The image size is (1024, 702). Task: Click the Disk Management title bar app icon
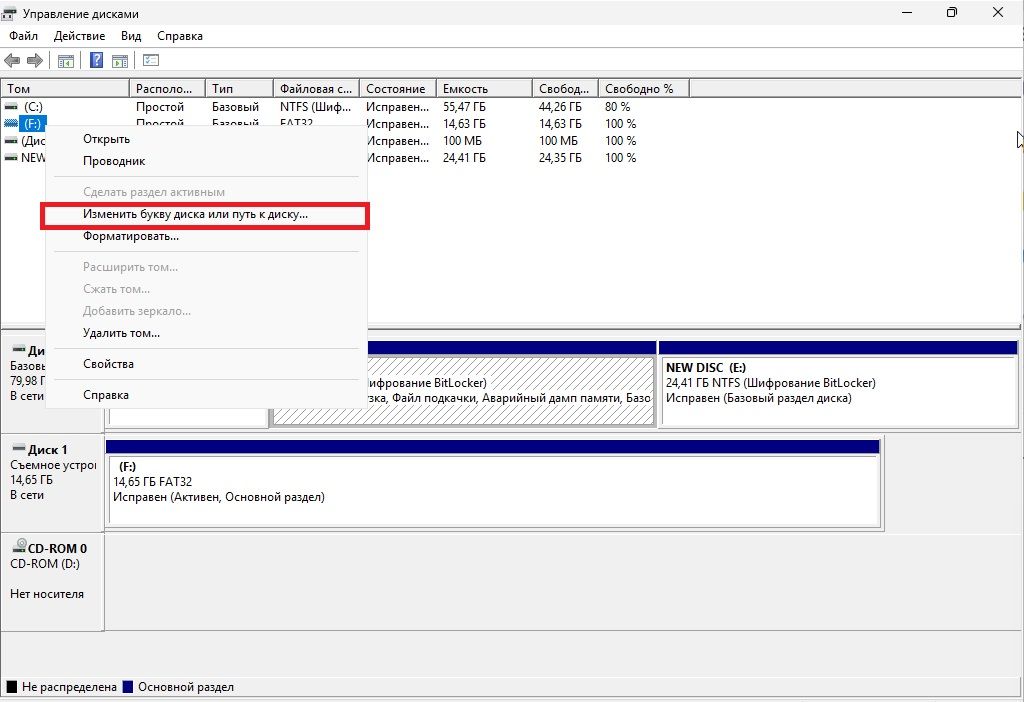[x=9, y=13]
